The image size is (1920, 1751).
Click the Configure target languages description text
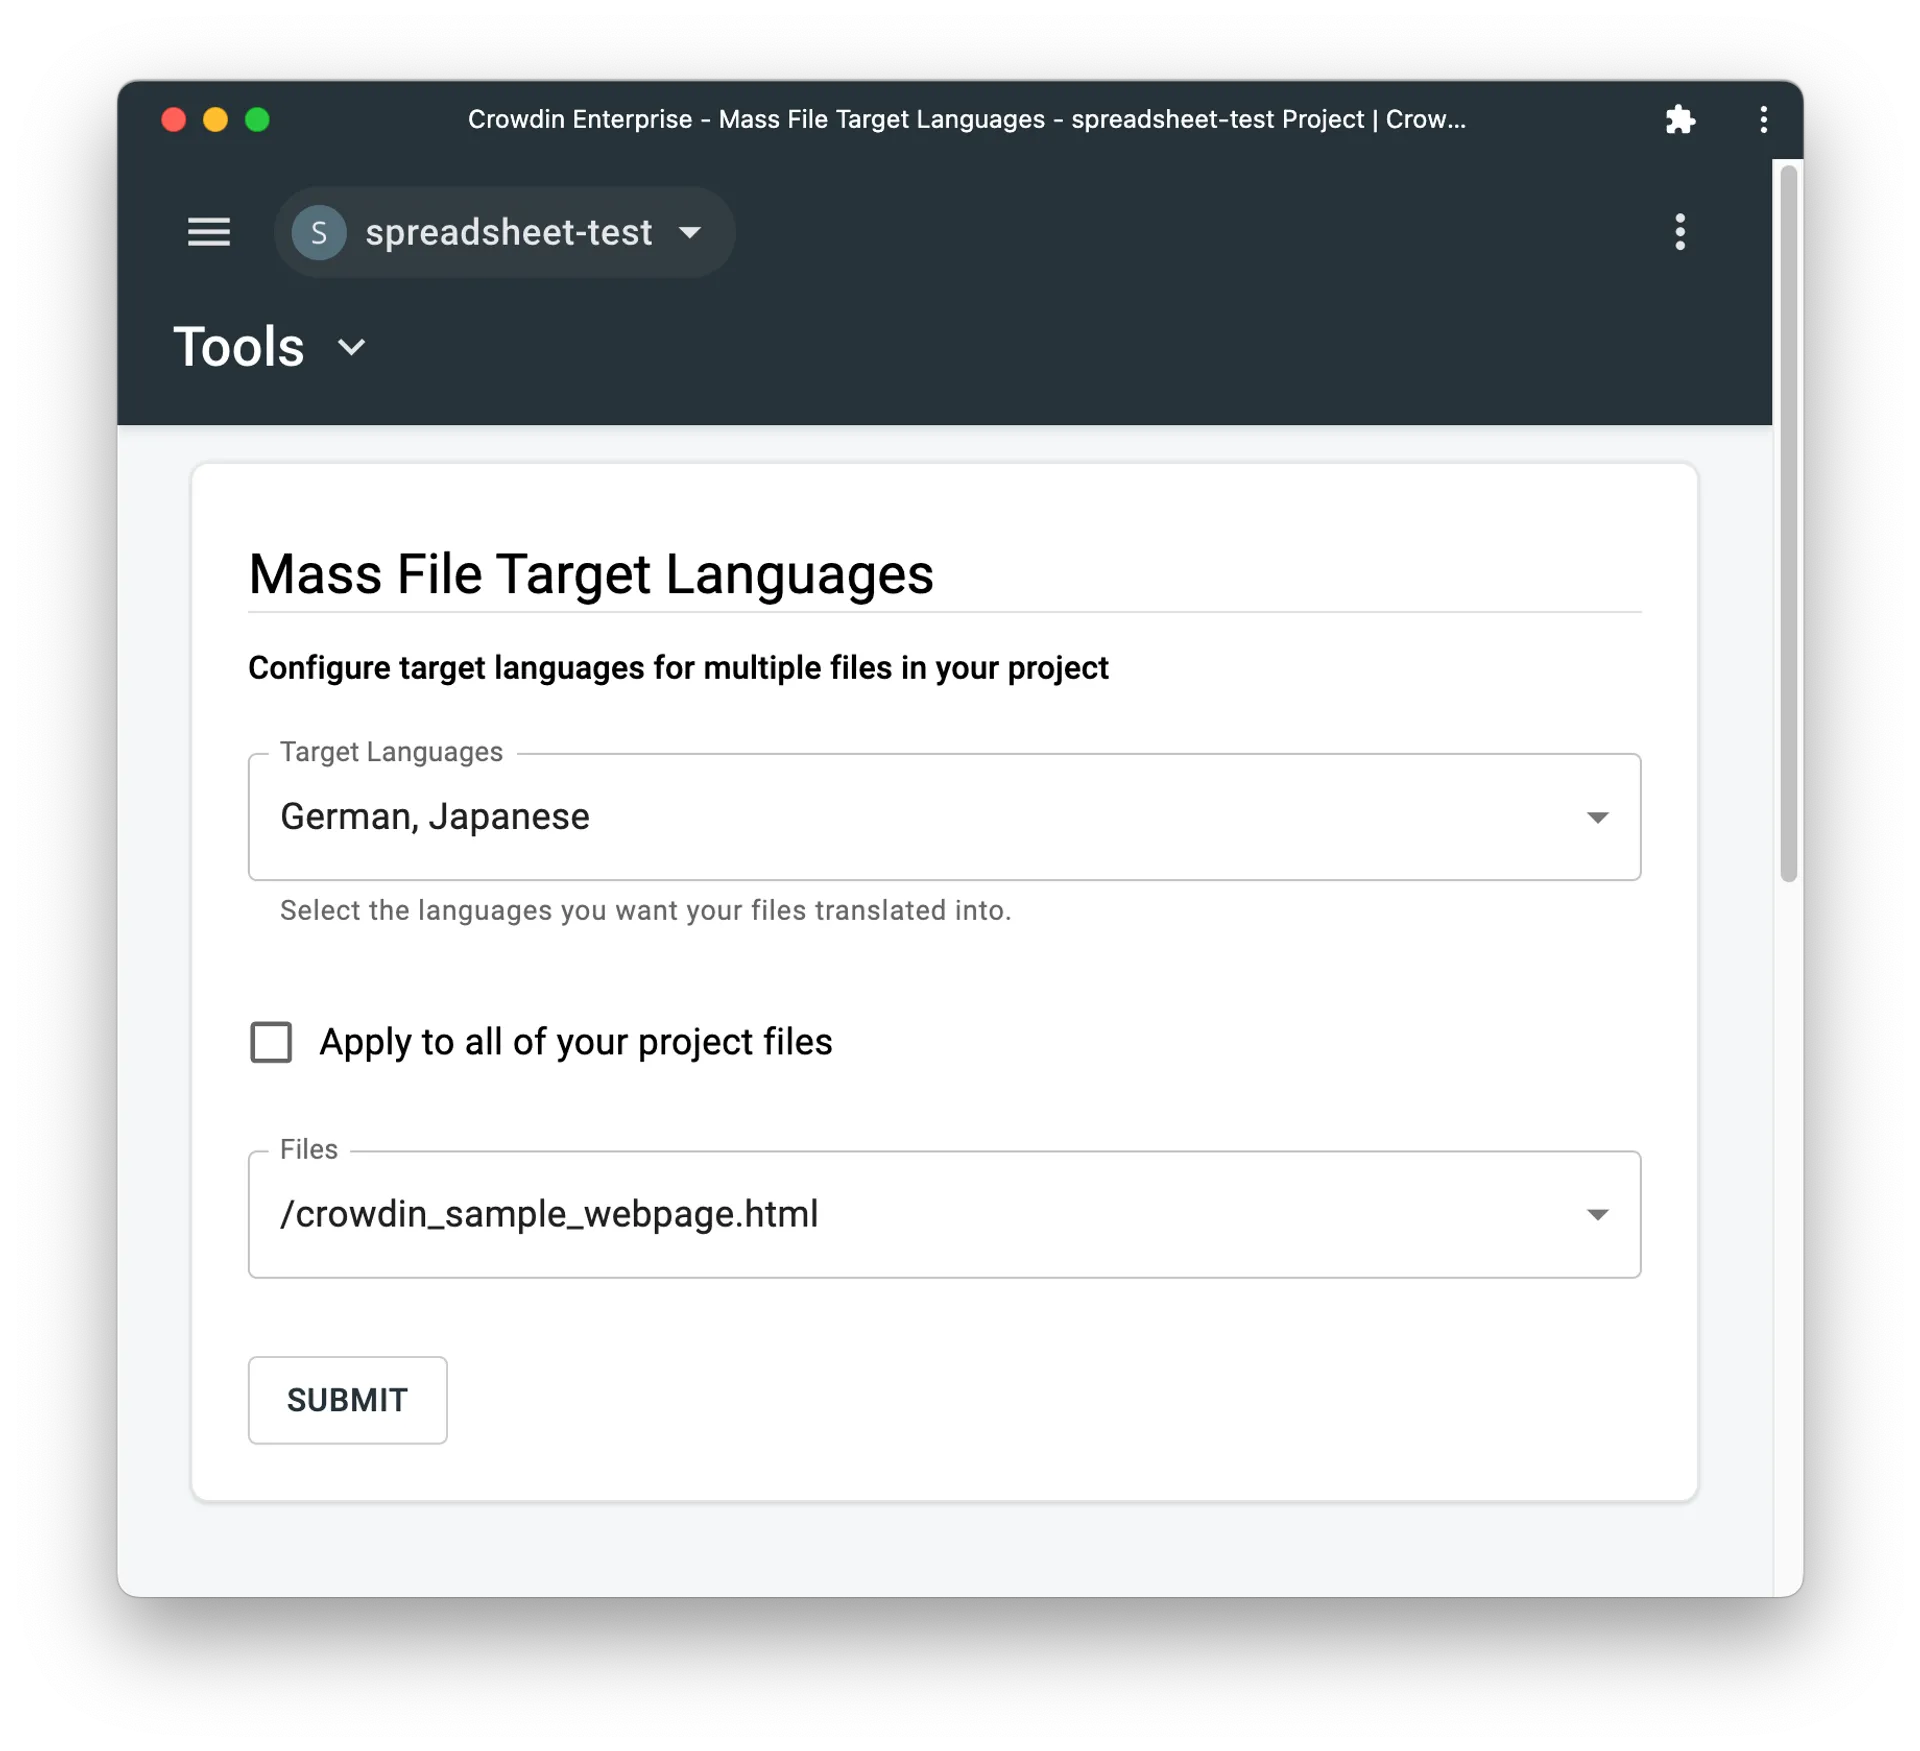coord(678,668)
